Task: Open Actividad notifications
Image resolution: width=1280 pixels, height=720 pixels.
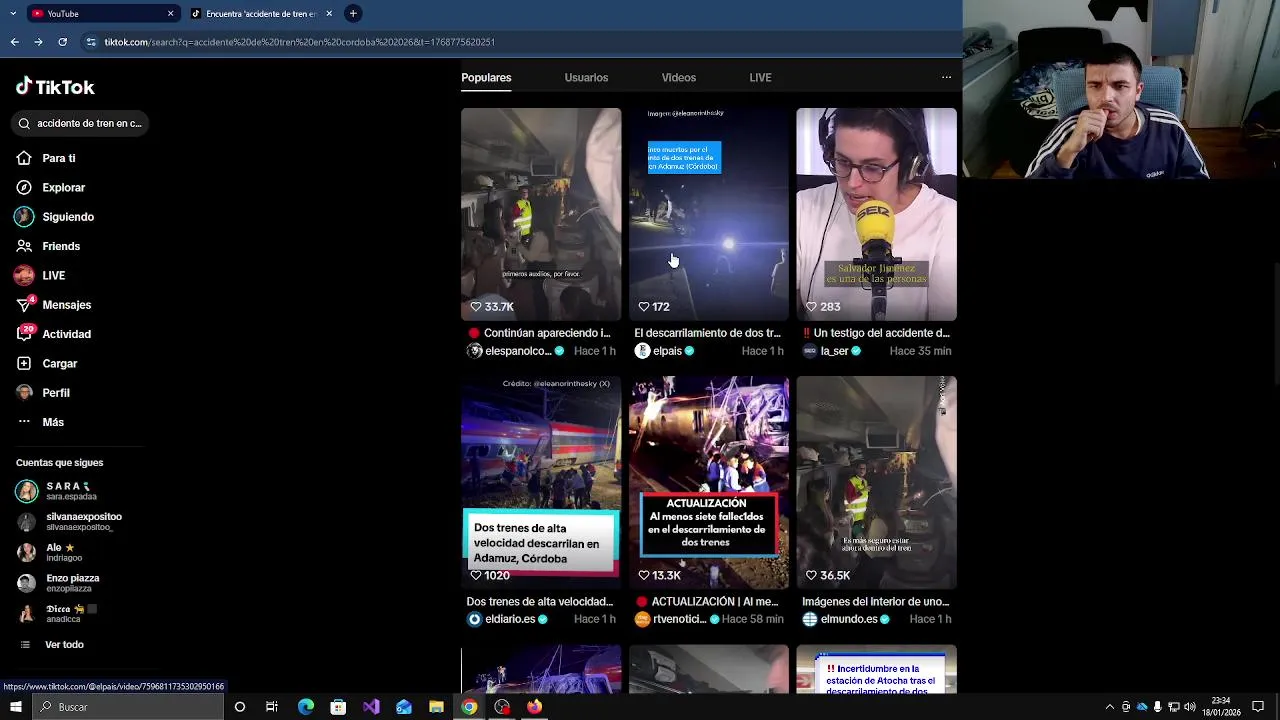Action: coord(53,334)
